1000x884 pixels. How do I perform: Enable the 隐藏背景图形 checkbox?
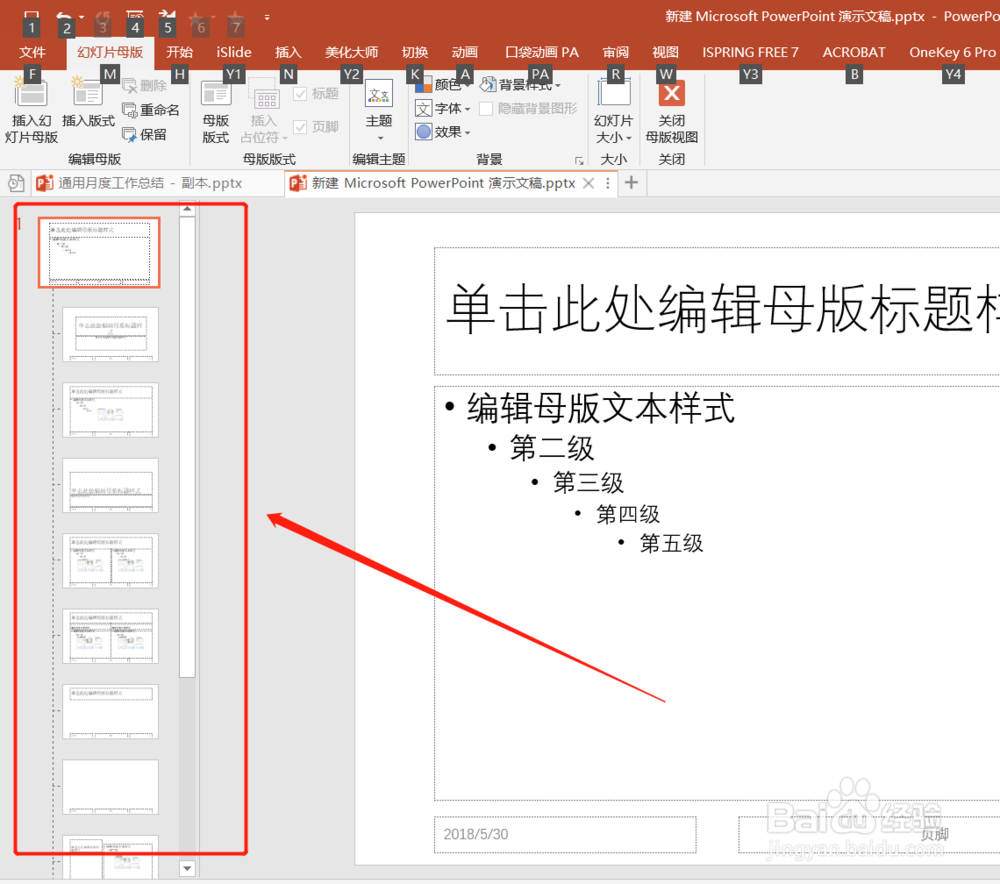[486, 110]
